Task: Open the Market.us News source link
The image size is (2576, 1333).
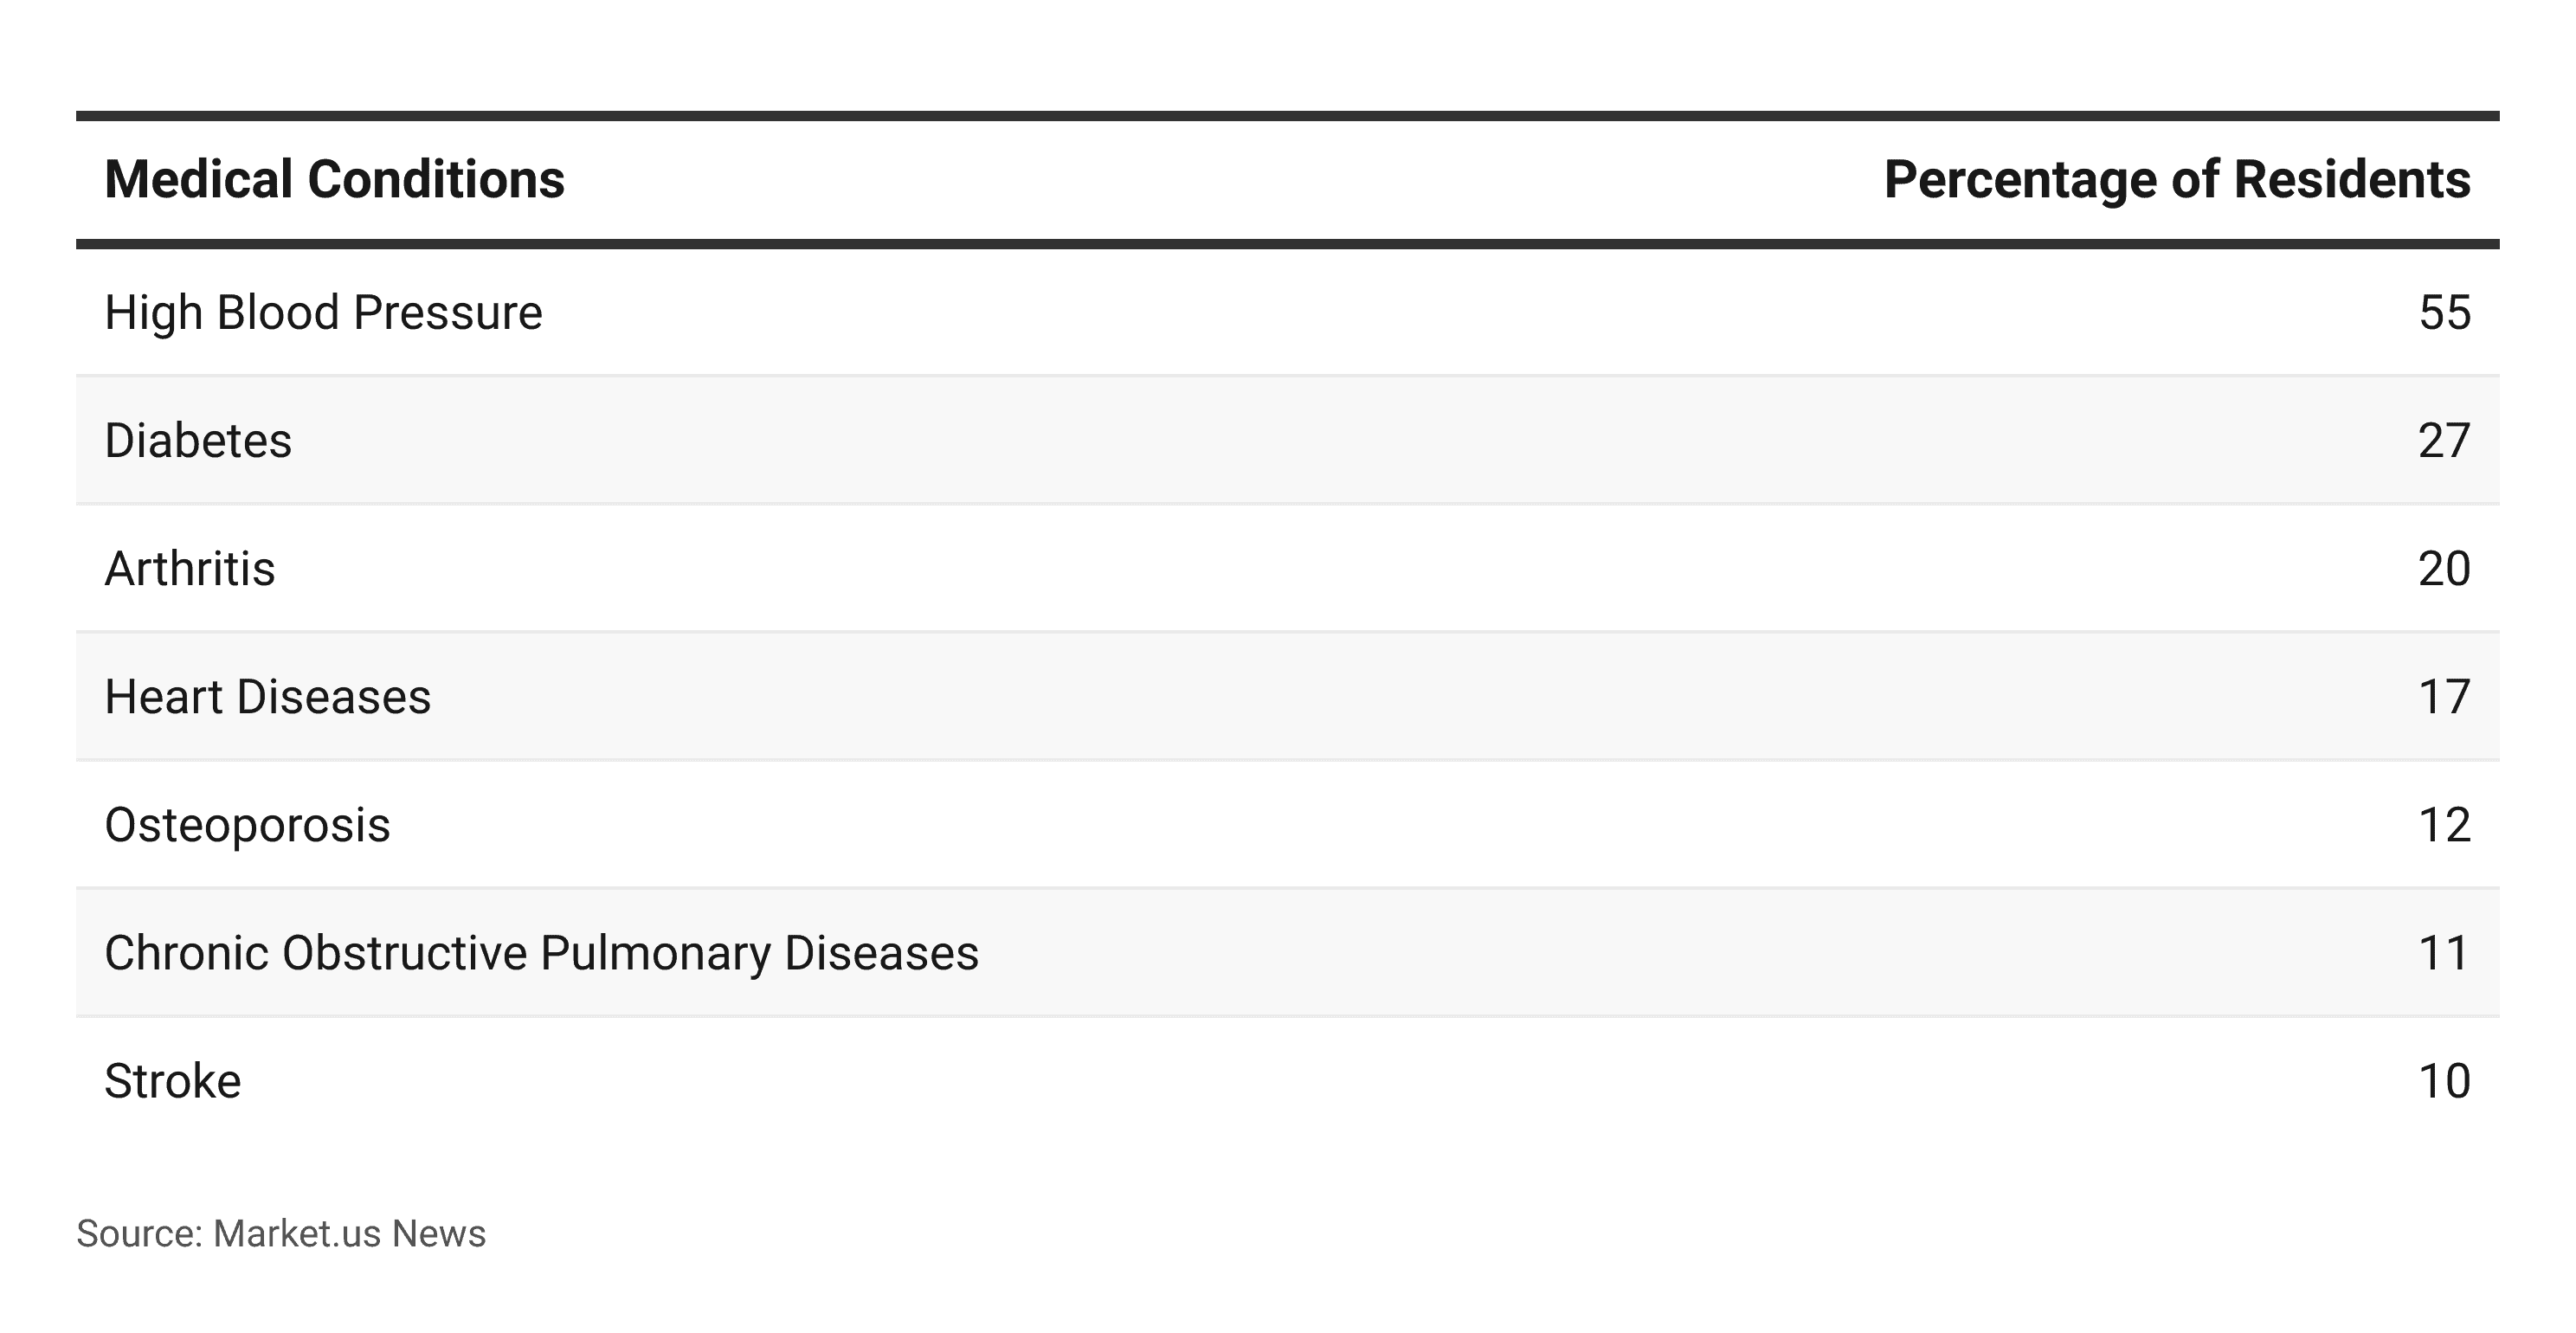Action: pyautogui.click(x=349, y=1234)
